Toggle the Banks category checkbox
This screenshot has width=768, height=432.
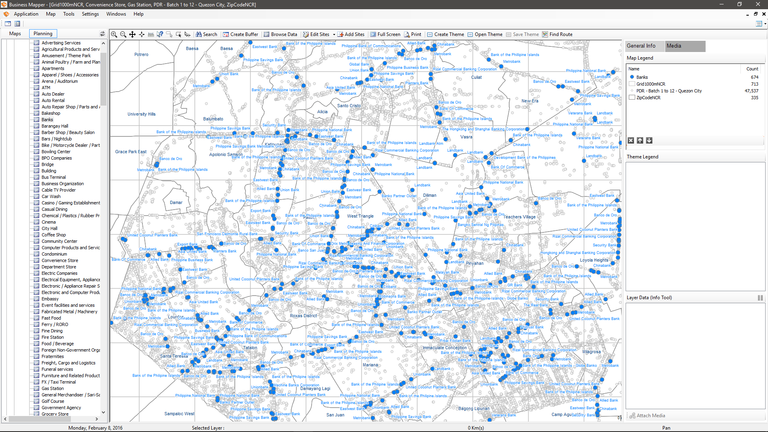[36, 120]
